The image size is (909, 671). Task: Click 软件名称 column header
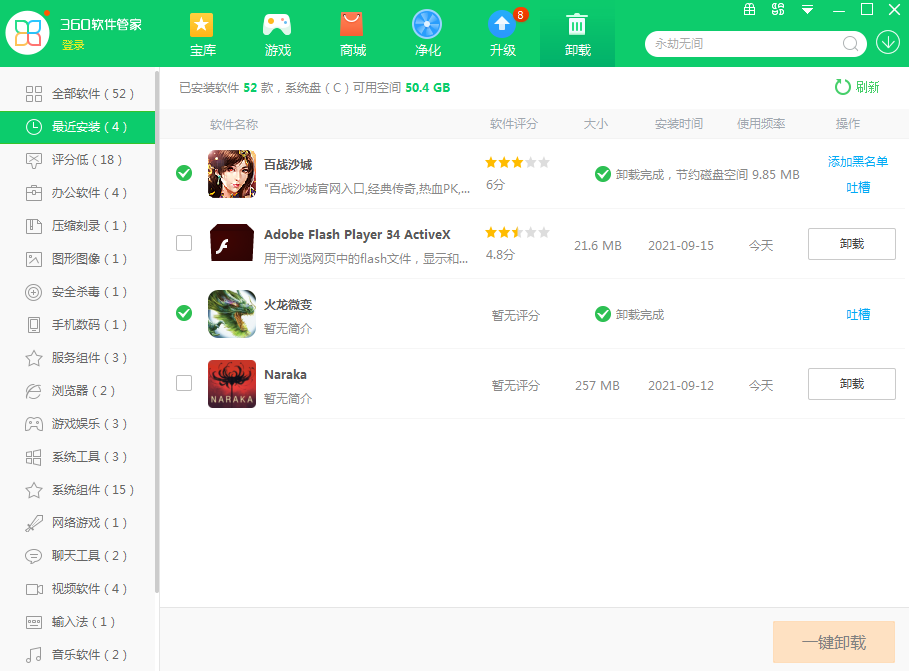click(234, 124)
